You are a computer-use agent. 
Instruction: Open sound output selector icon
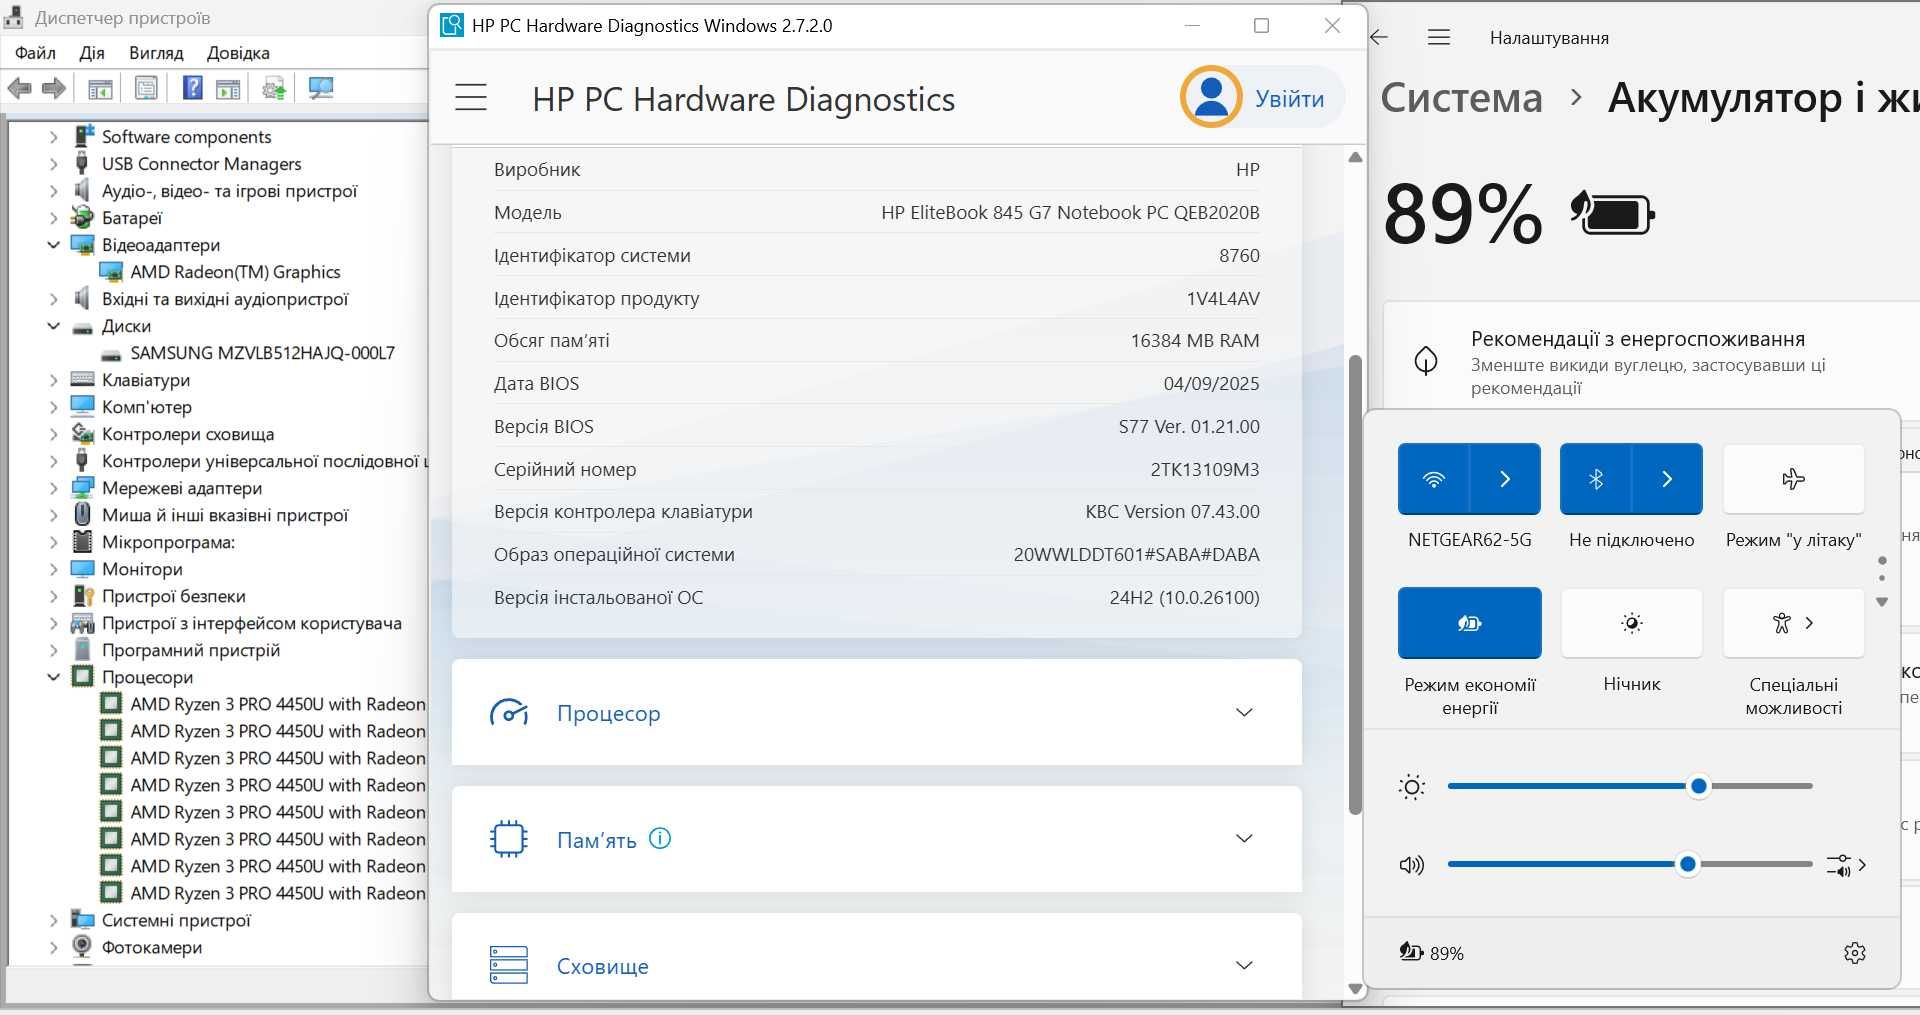click(x=1846, y=865)
